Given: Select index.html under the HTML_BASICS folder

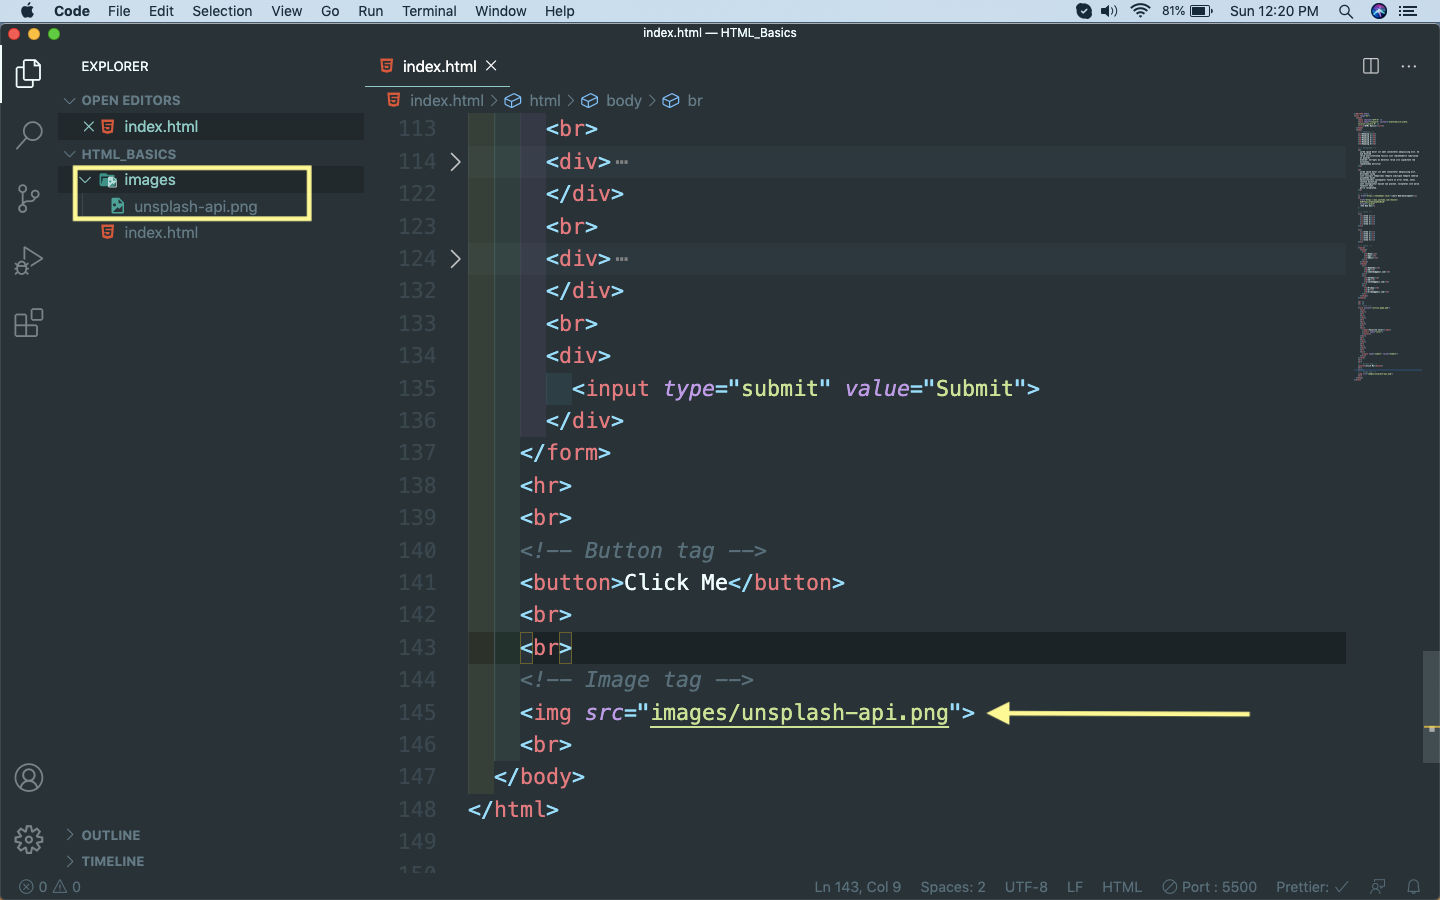Looking at the screenshot, I should (x=161, y=233).
